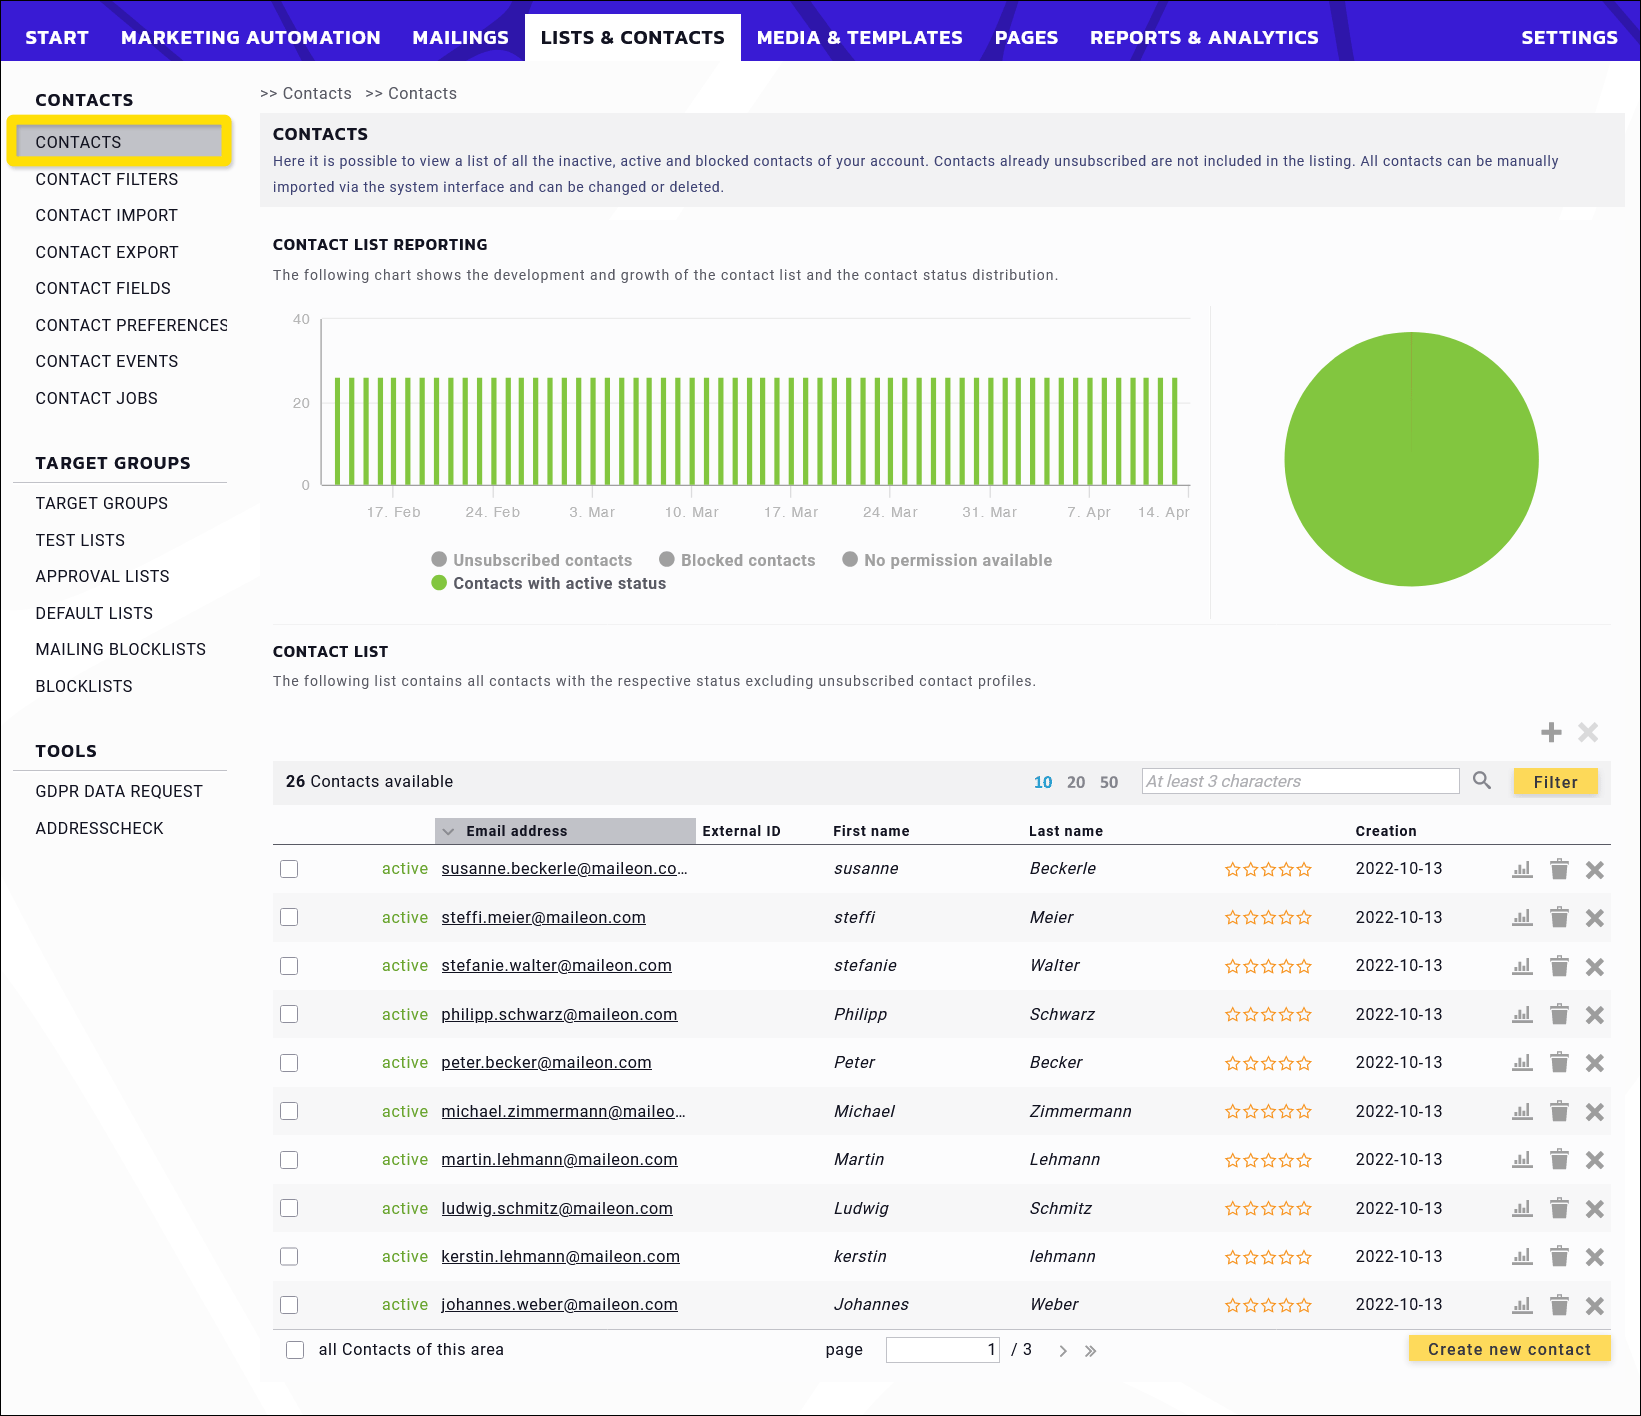Screen dimensions: 1641x1416
Task: Tick checkbox for steffi.meier contact
Action: 289,917
